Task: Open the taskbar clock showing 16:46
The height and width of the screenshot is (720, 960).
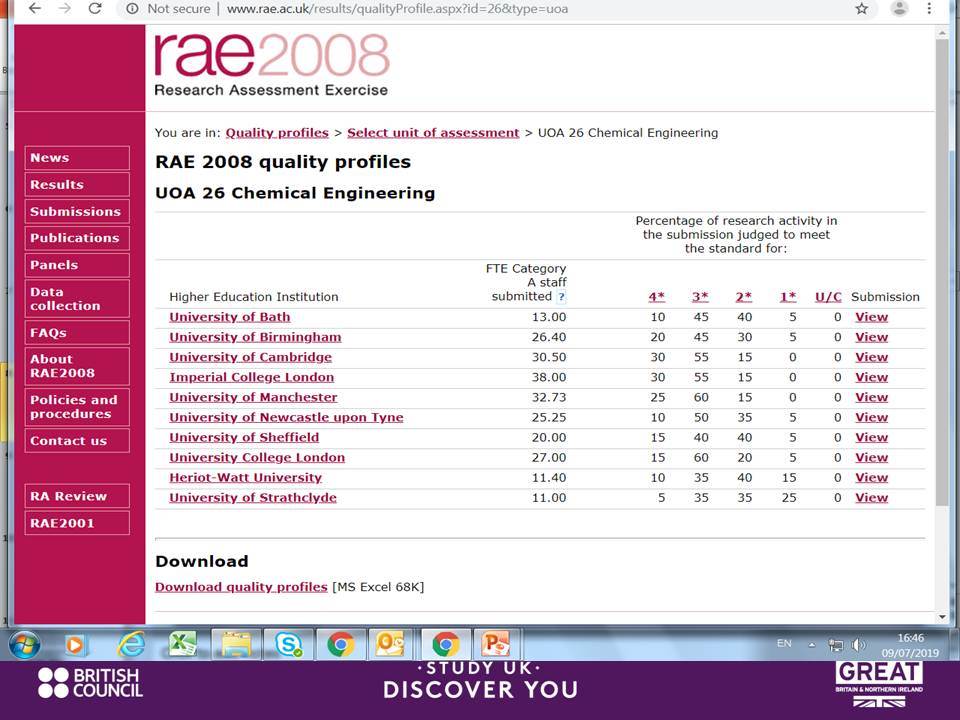Action: pos(910,645)
